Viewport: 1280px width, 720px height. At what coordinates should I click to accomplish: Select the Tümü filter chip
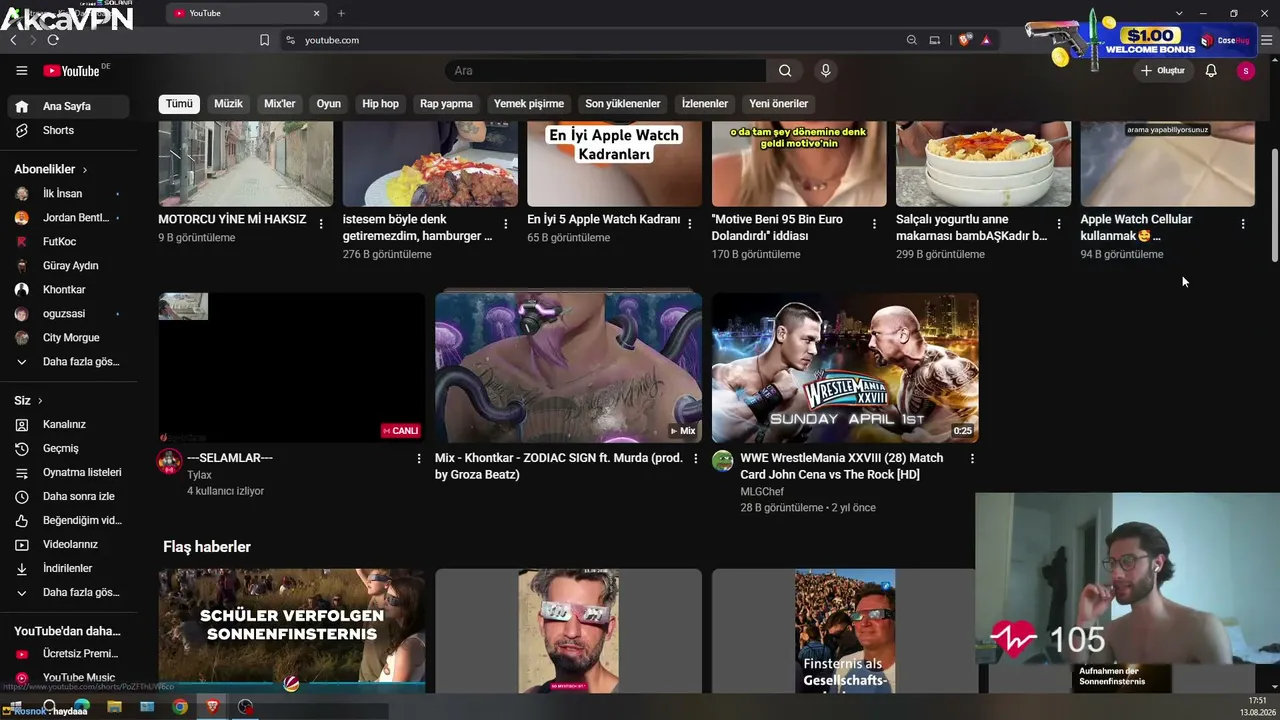coord(179,104)
